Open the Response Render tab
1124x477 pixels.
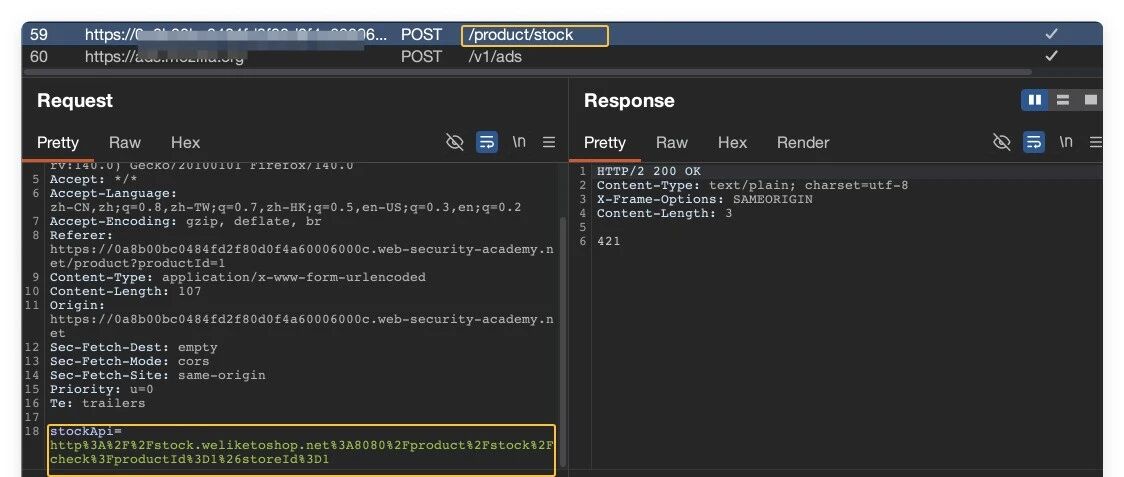point(803,143)
